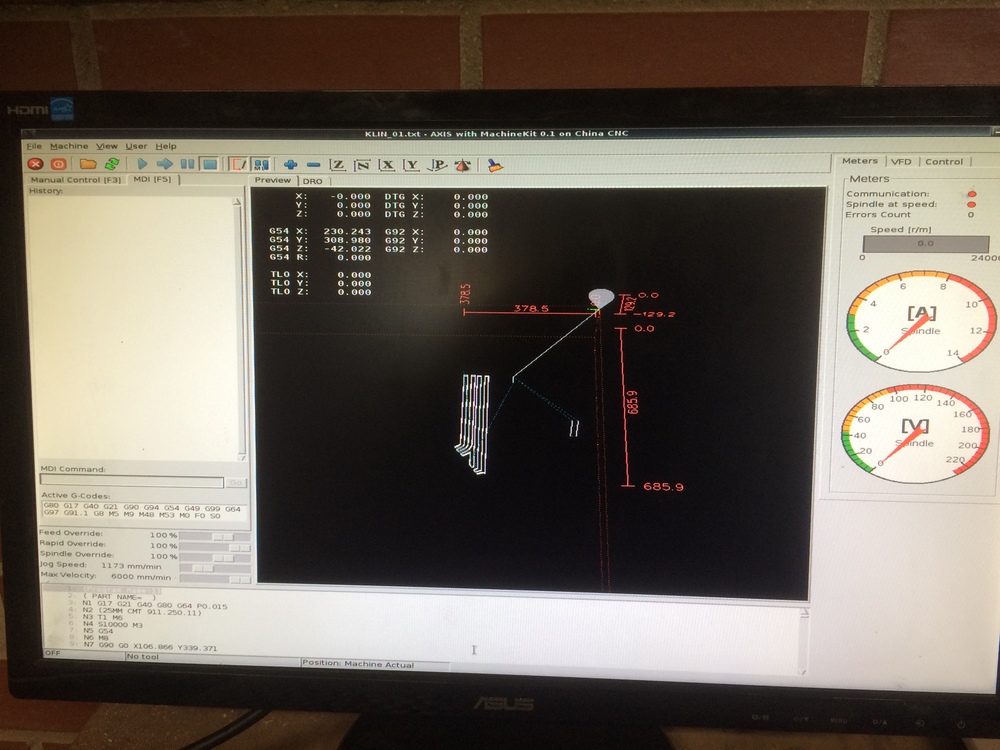
Task: Switch to perspective P view
Action: (437, 165)
